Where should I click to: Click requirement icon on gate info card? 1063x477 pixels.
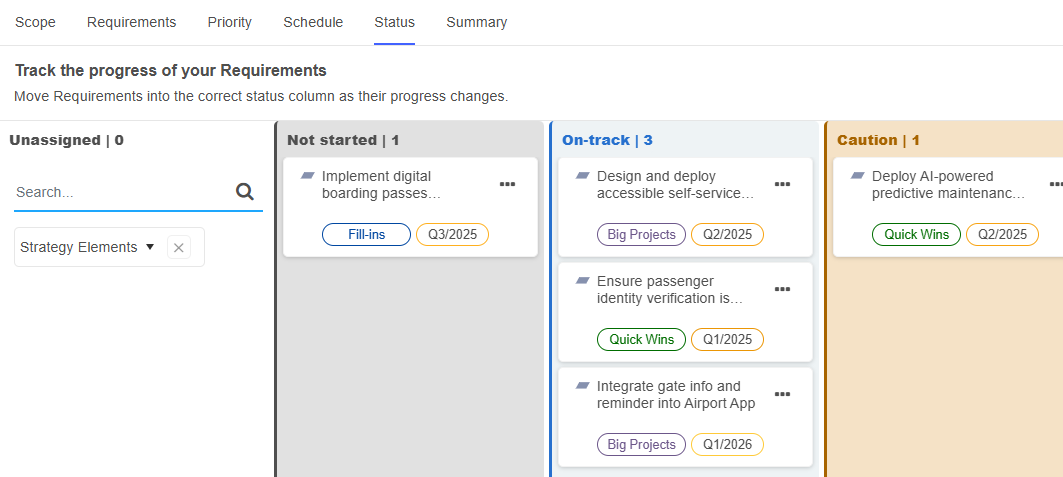point(583,386)
